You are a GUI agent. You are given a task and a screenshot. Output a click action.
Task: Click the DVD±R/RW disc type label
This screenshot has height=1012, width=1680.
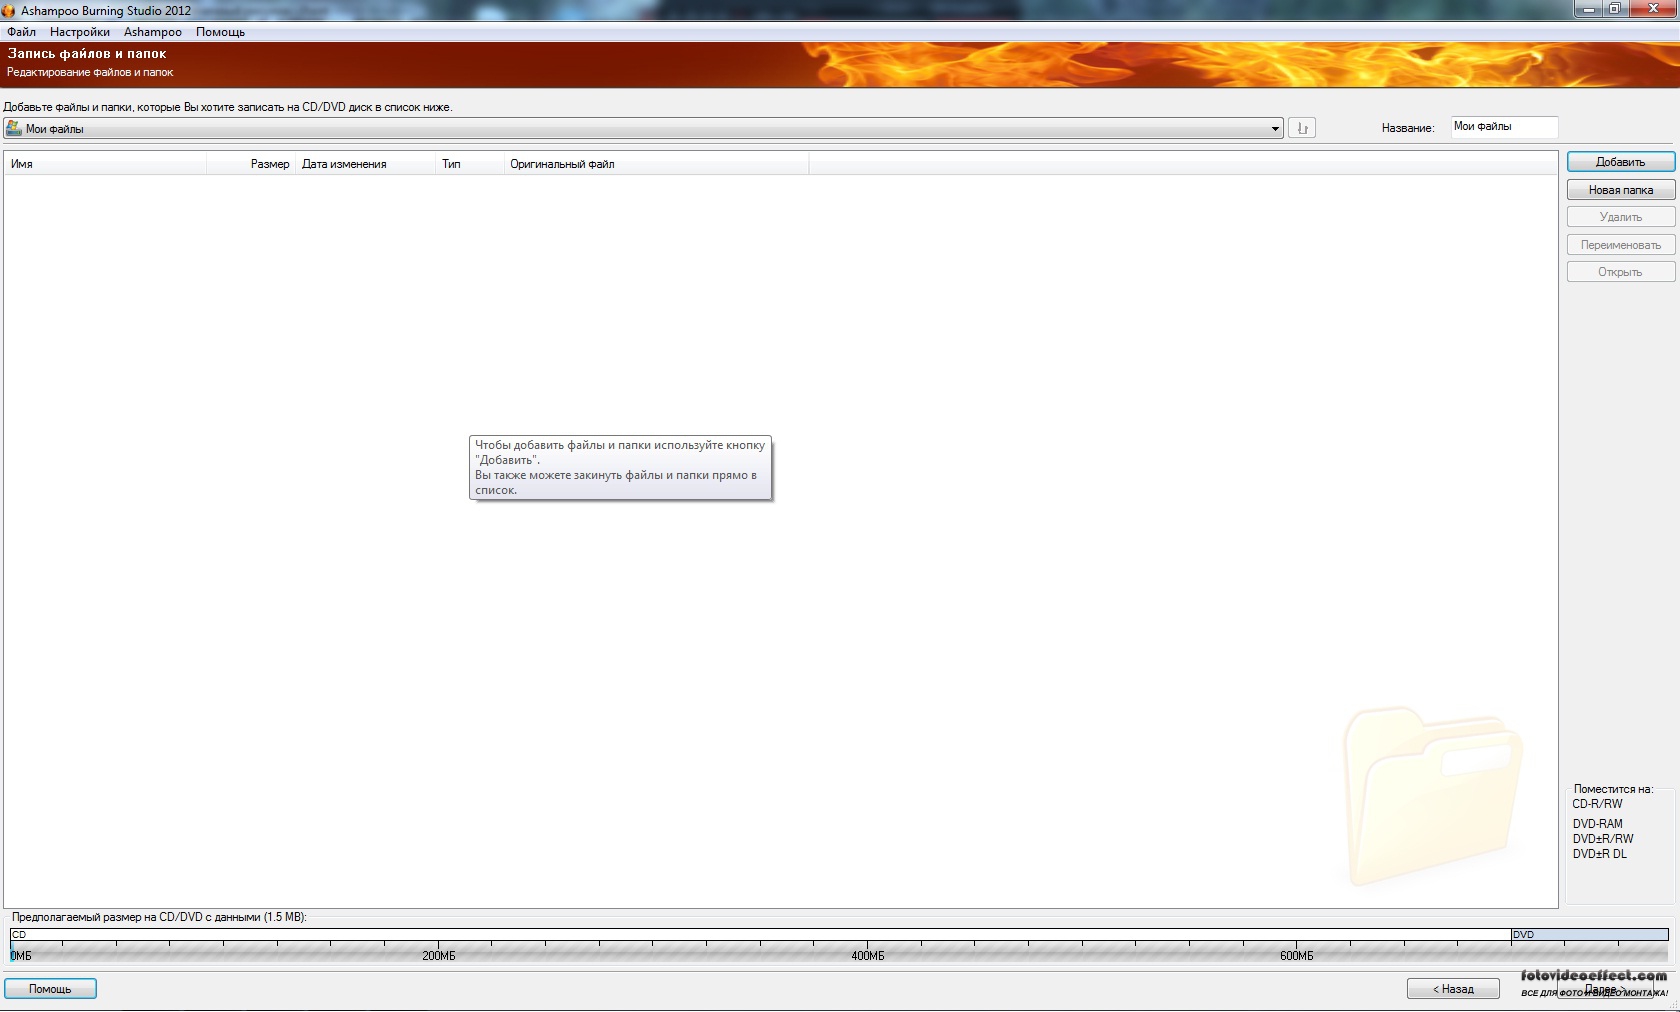click(x=1603, y=839)
